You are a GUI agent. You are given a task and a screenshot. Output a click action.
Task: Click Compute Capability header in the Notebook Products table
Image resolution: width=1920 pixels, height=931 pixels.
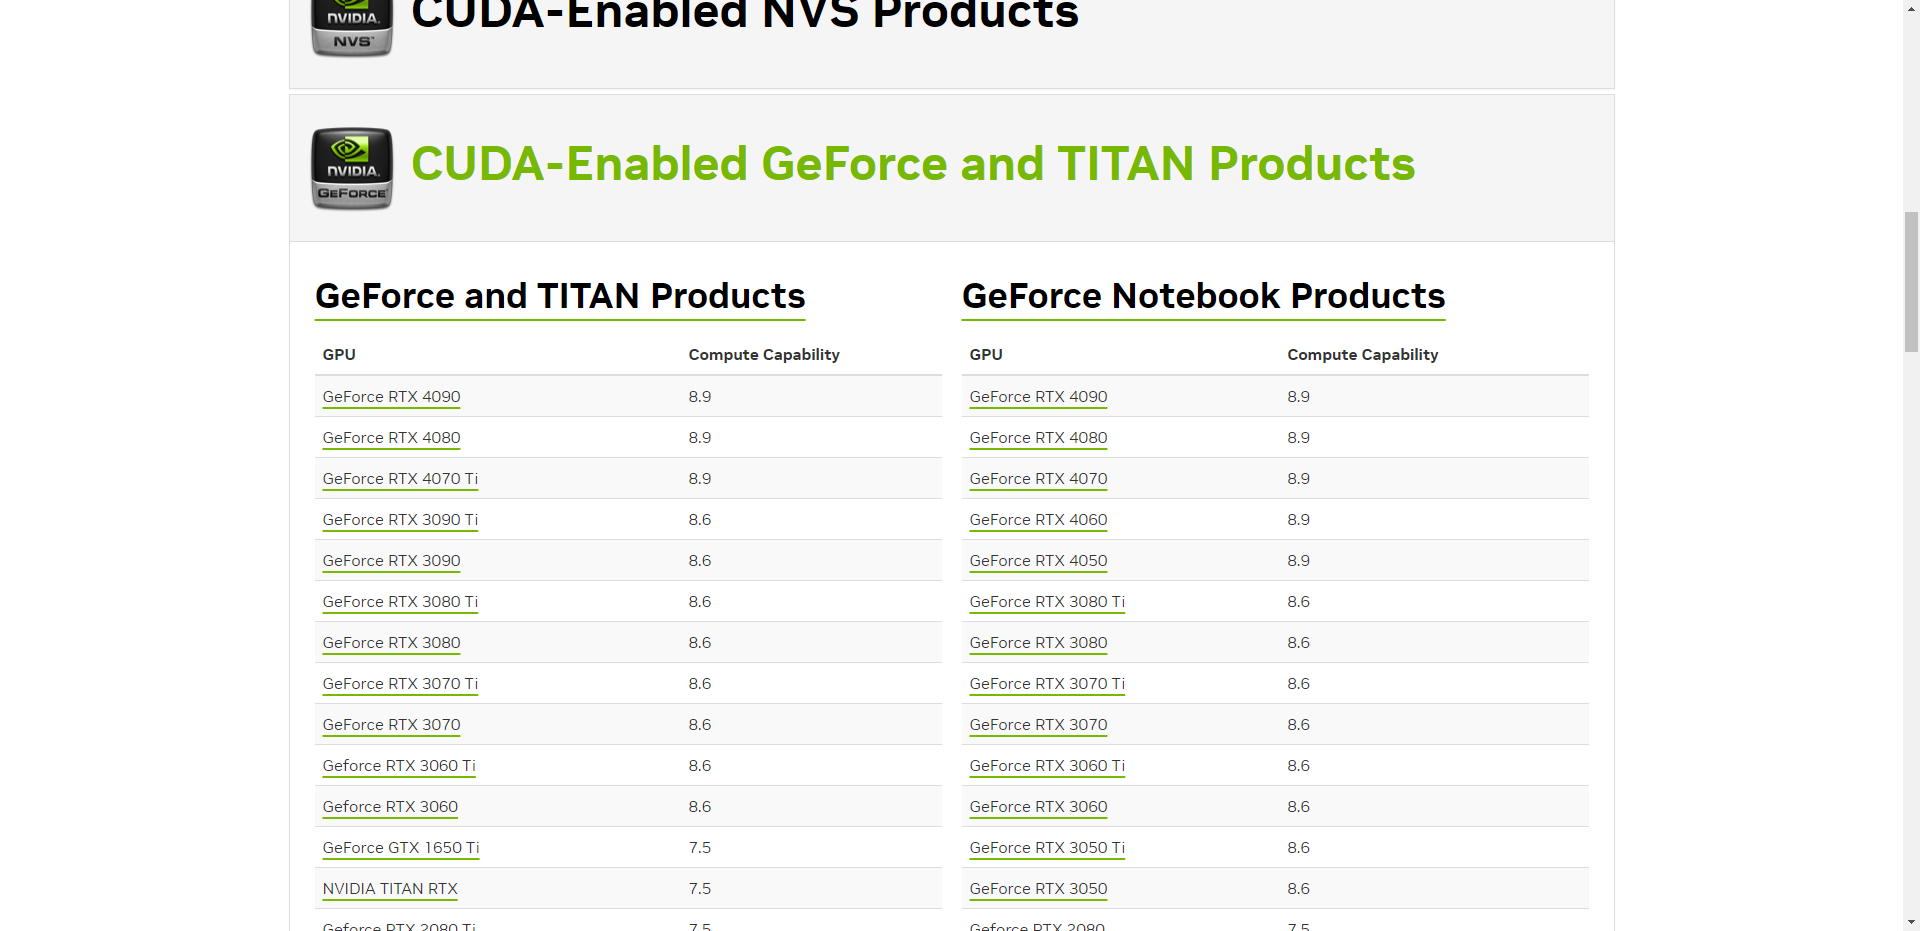pos(1362,355)
